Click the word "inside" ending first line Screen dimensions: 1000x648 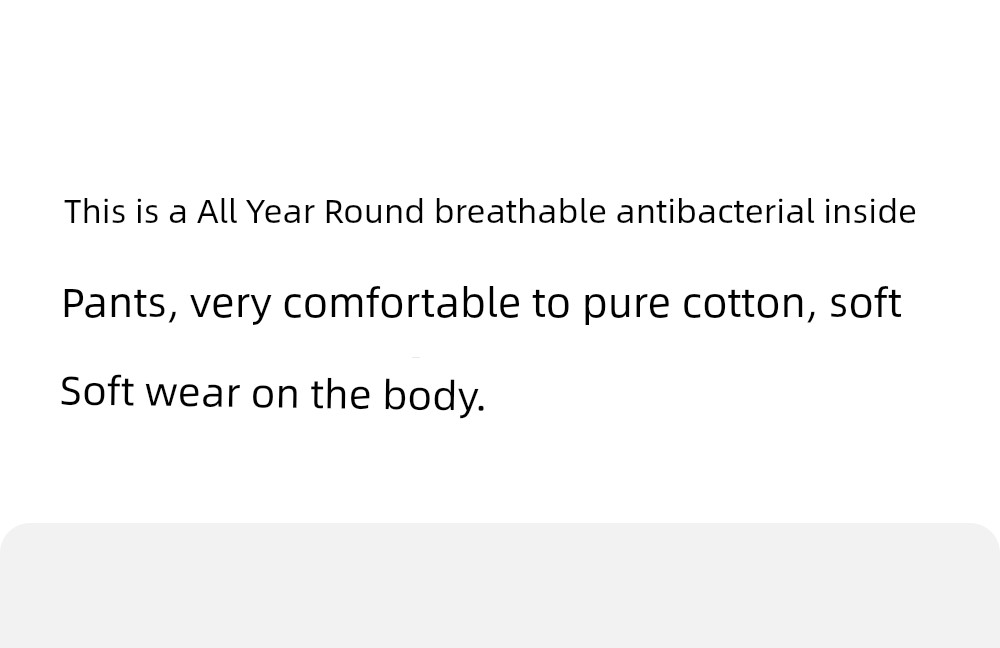870,211
